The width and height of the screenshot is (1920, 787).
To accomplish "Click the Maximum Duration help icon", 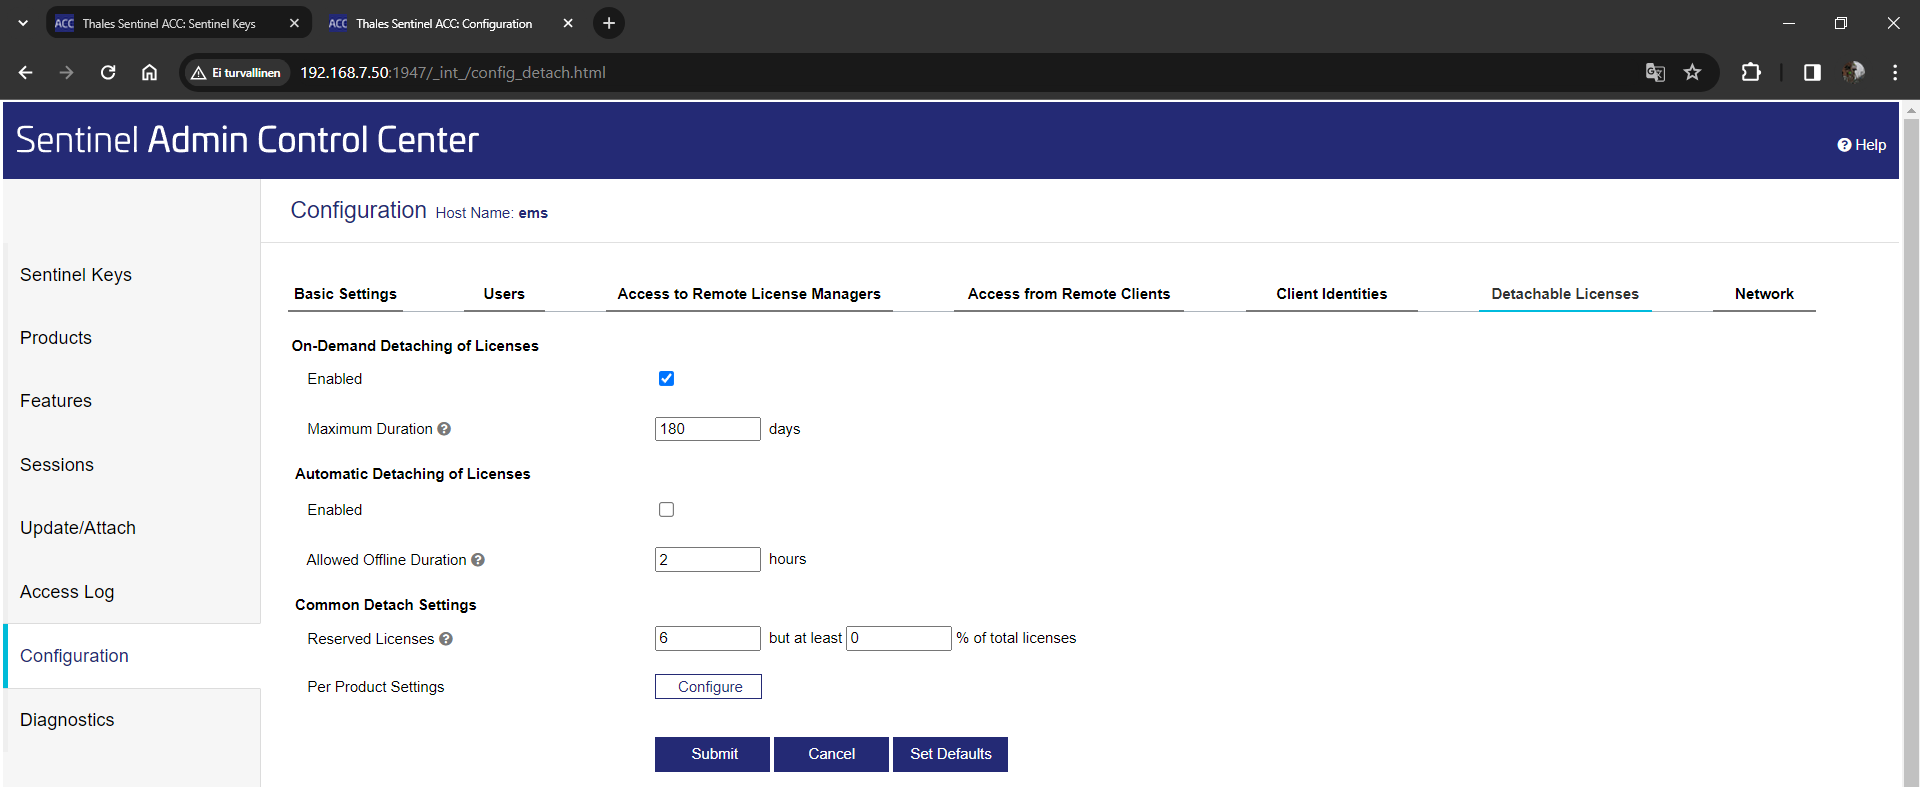I will (x=444, y=429).
